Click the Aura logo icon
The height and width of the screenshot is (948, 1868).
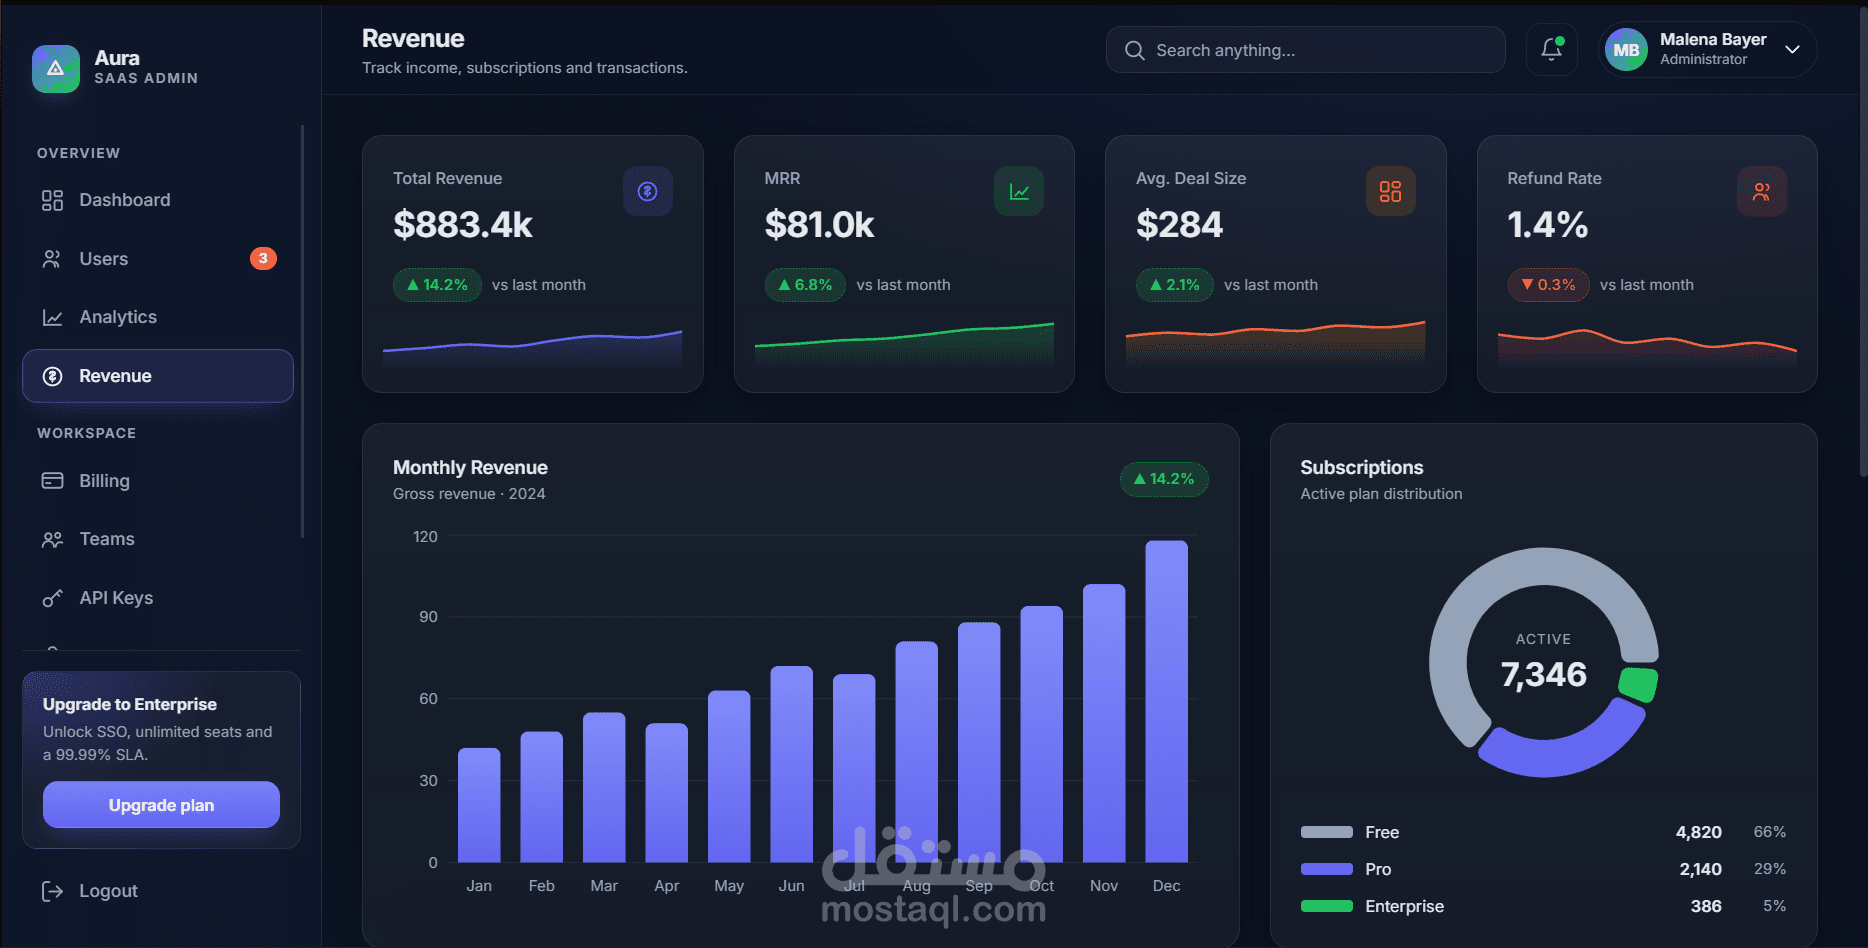(x=56, y=68)
